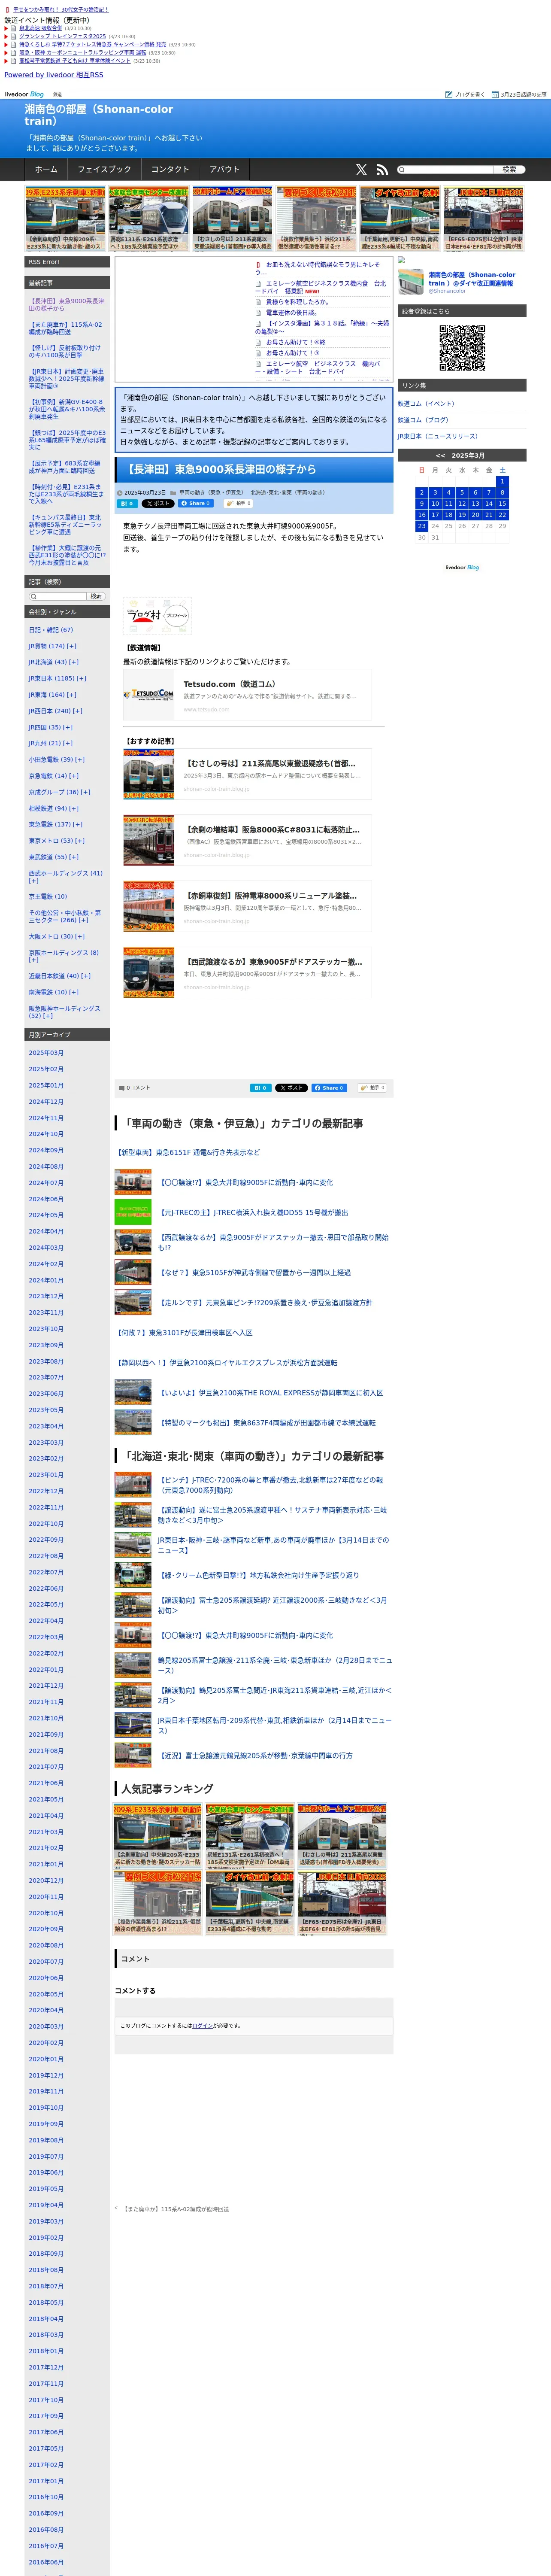Image resolution: width=551 pixels, height=2576 pixels.
Task: Click article title 【長津田】東急9000系長津田の様子から
Action: coord(221,469)
